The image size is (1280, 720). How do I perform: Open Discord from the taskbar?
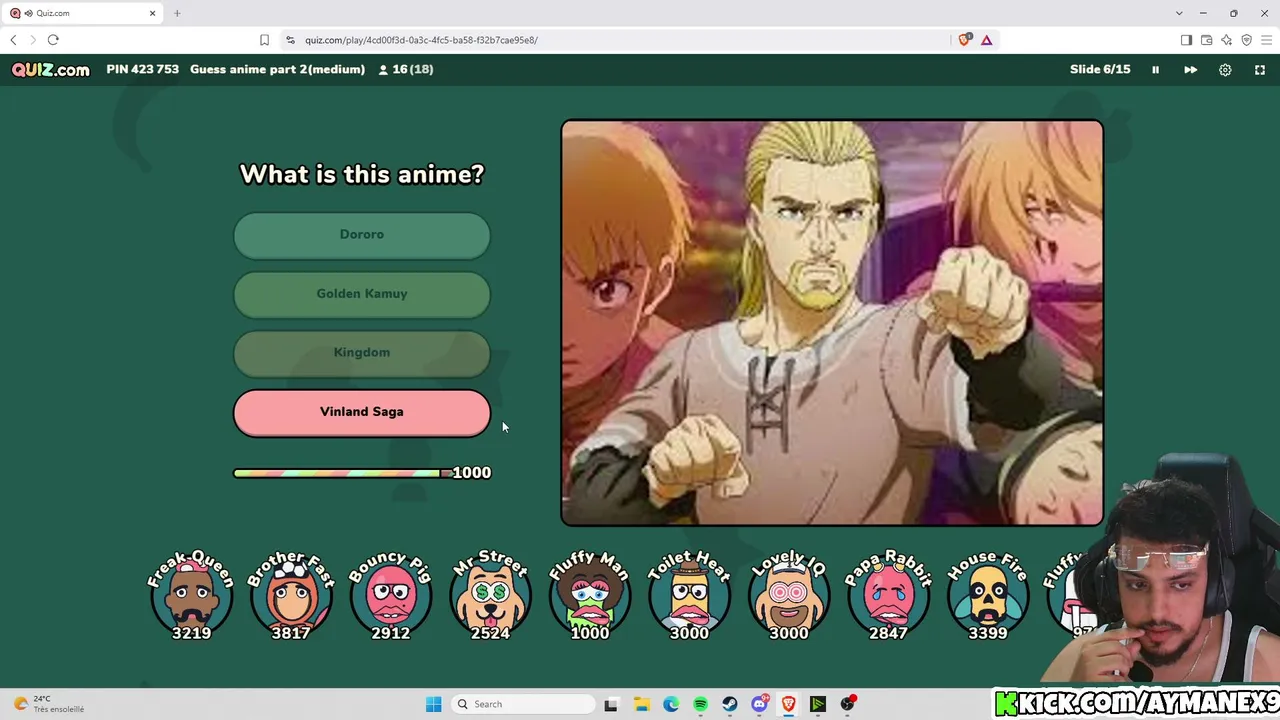click(x=759, y=704)
